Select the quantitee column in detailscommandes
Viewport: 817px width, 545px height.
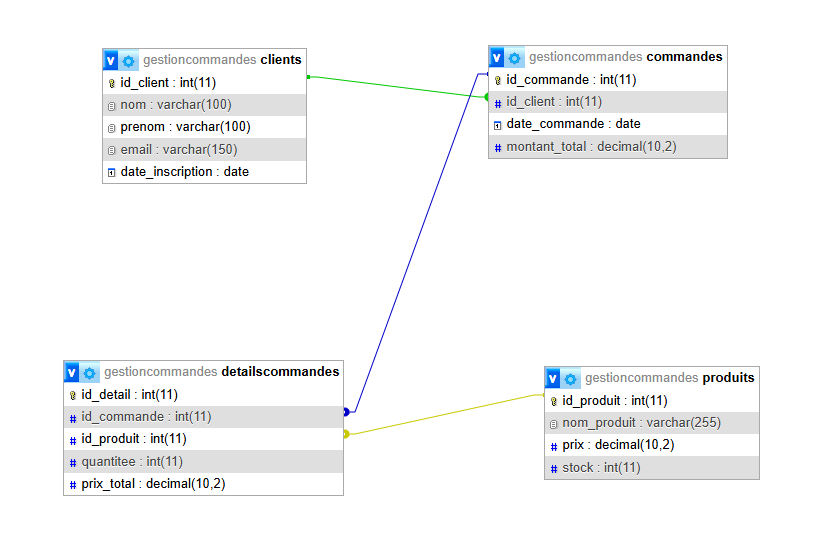tap(133, 462)
